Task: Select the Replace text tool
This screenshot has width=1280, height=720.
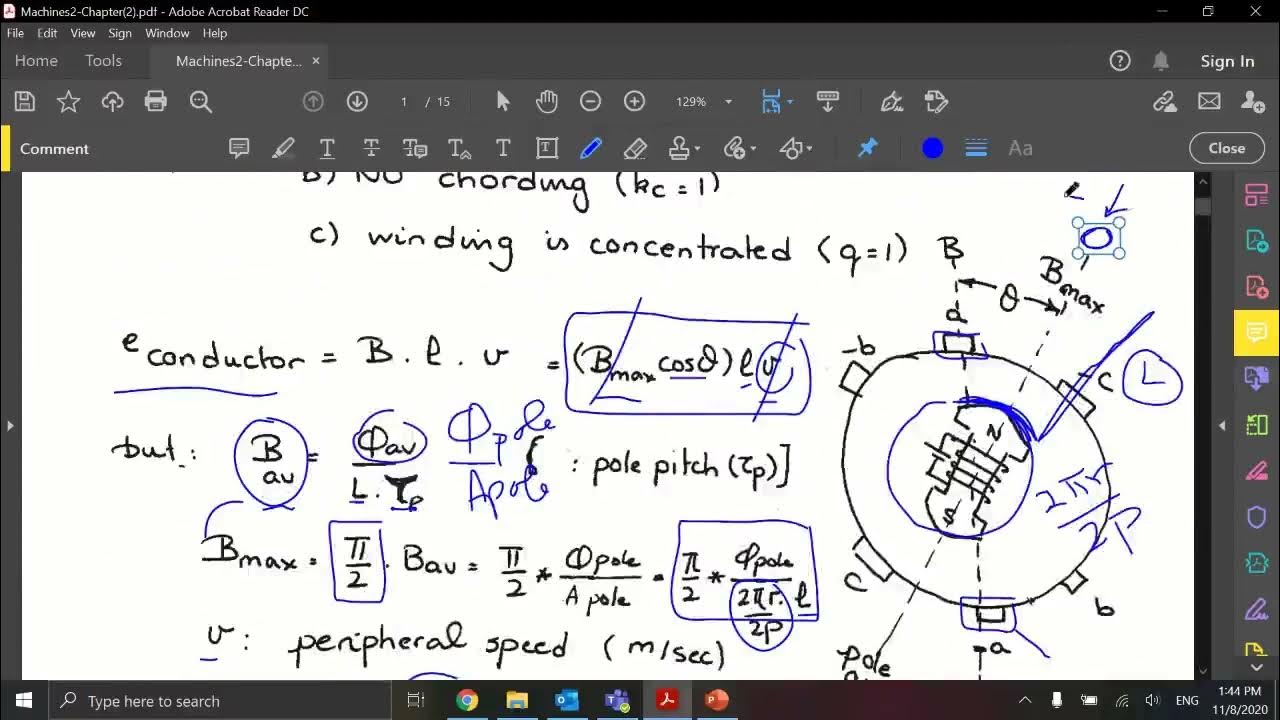Action: click(x=415, y=148)
